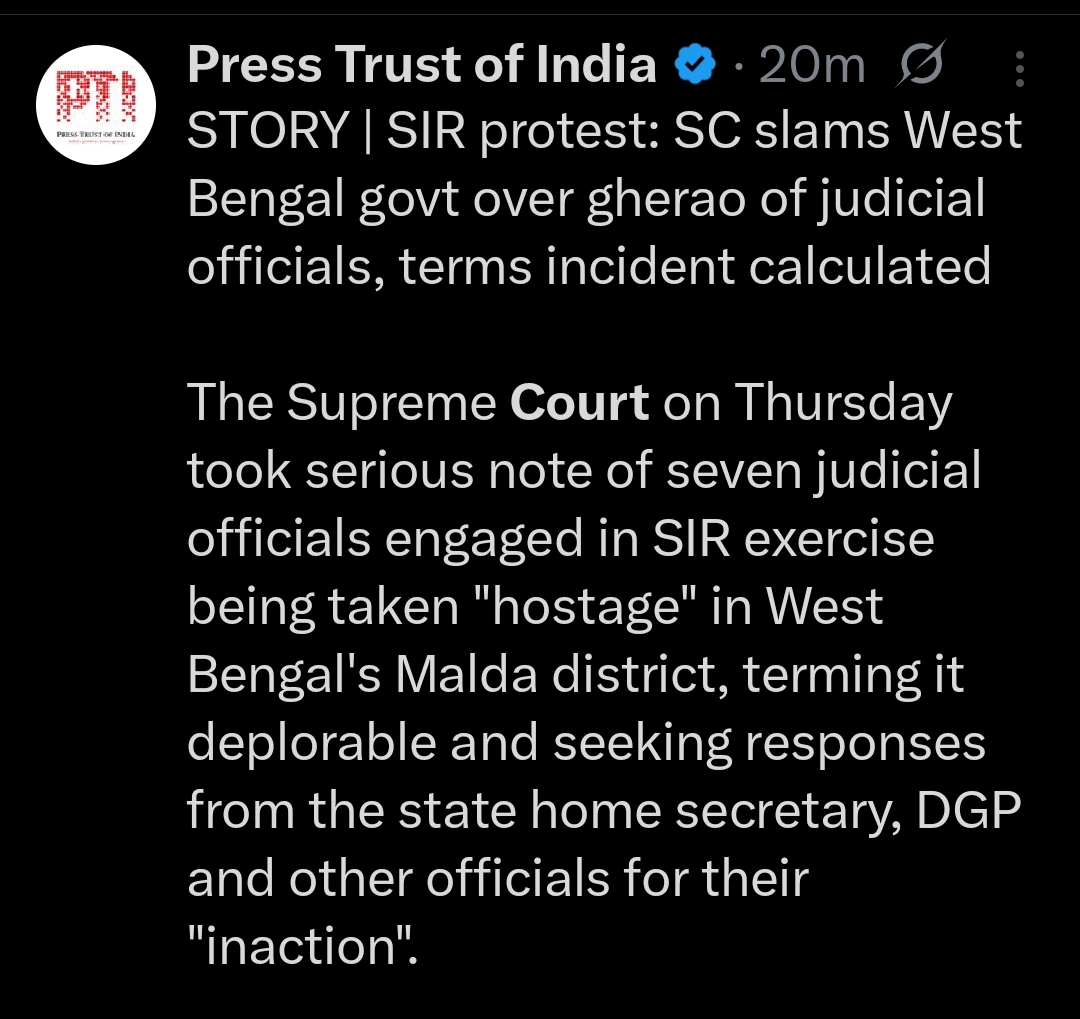This screenshot has height=1019, width=1080.
Task: Open the Press Trust of India account name
Action: tap(422, 66)
